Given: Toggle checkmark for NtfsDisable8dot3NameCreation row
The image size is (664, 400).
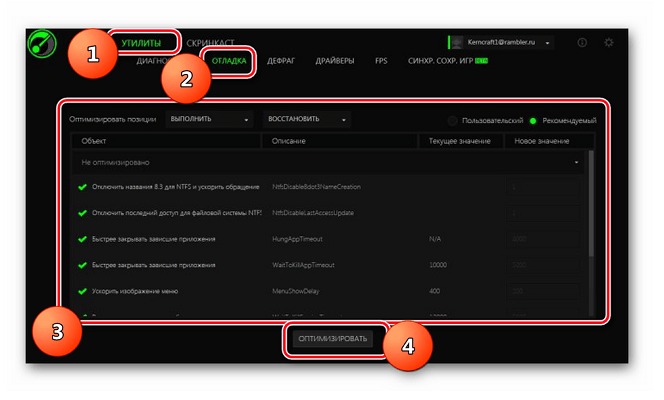Looking at the screenshot, I should pyautogui.click(x=82, y=187).
